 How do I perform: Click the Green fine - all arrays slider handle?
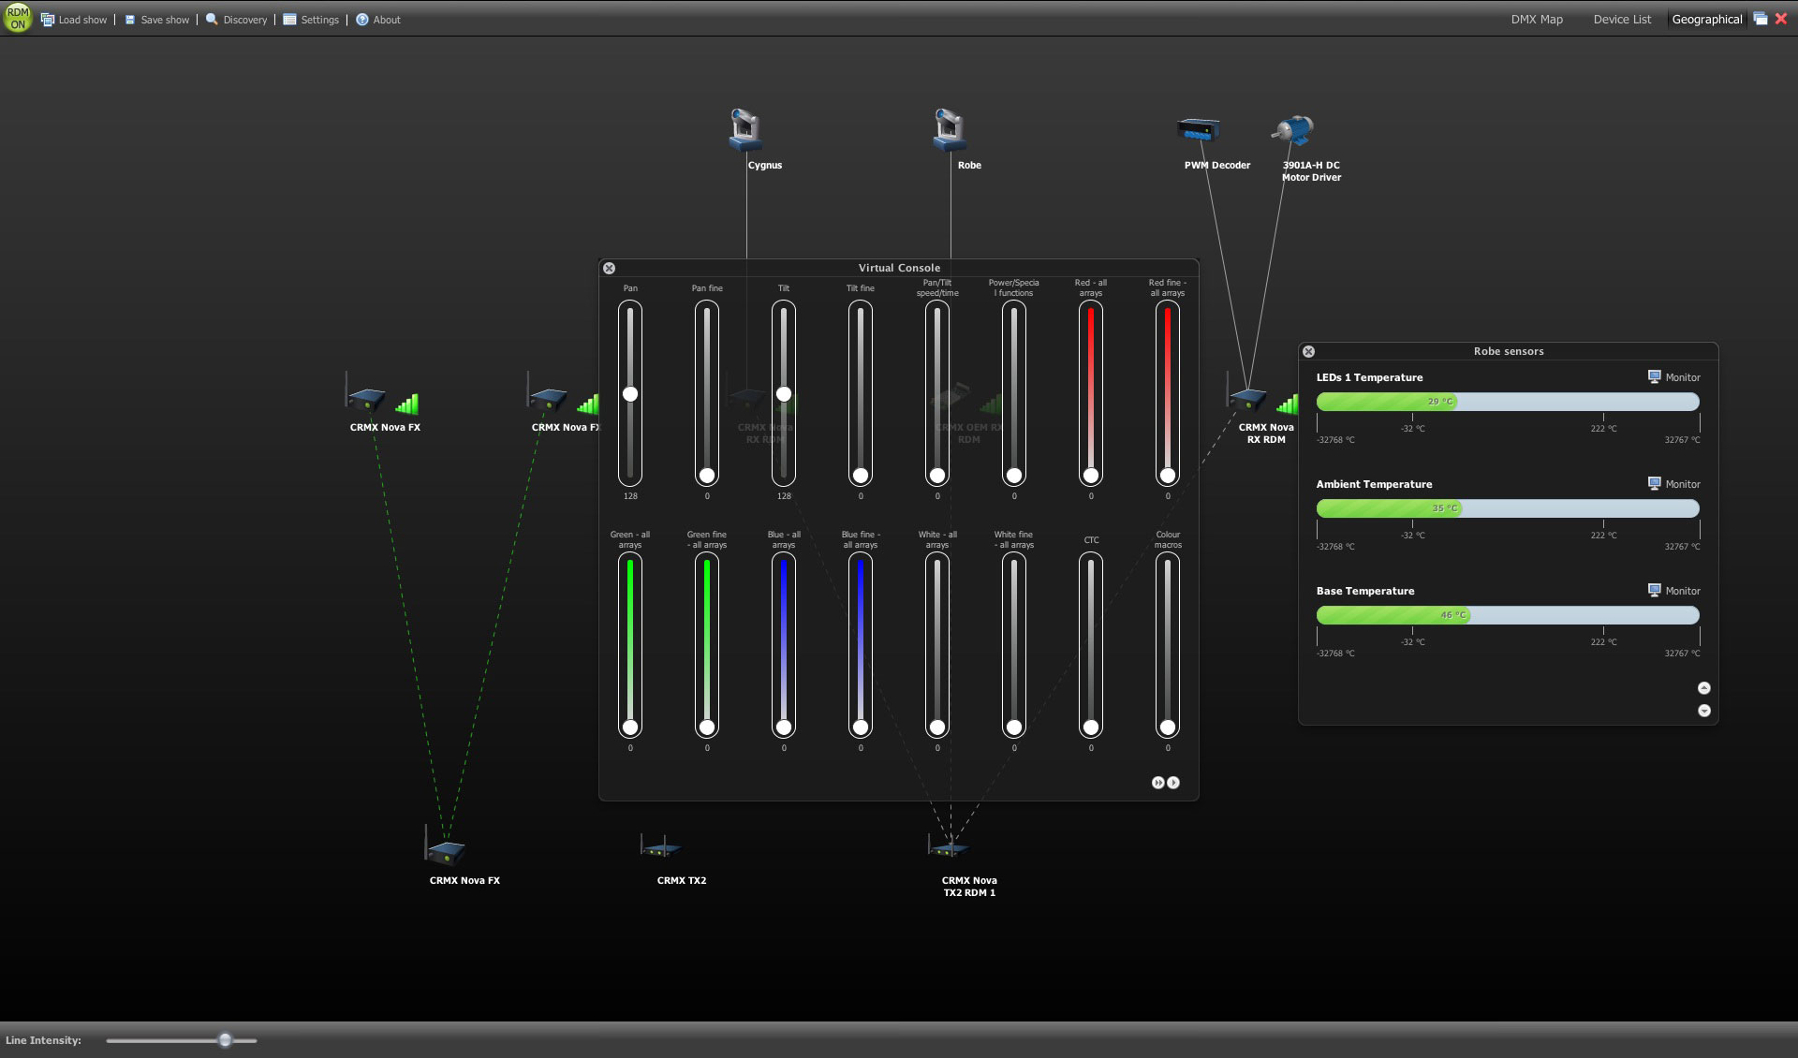coord(707,728)
